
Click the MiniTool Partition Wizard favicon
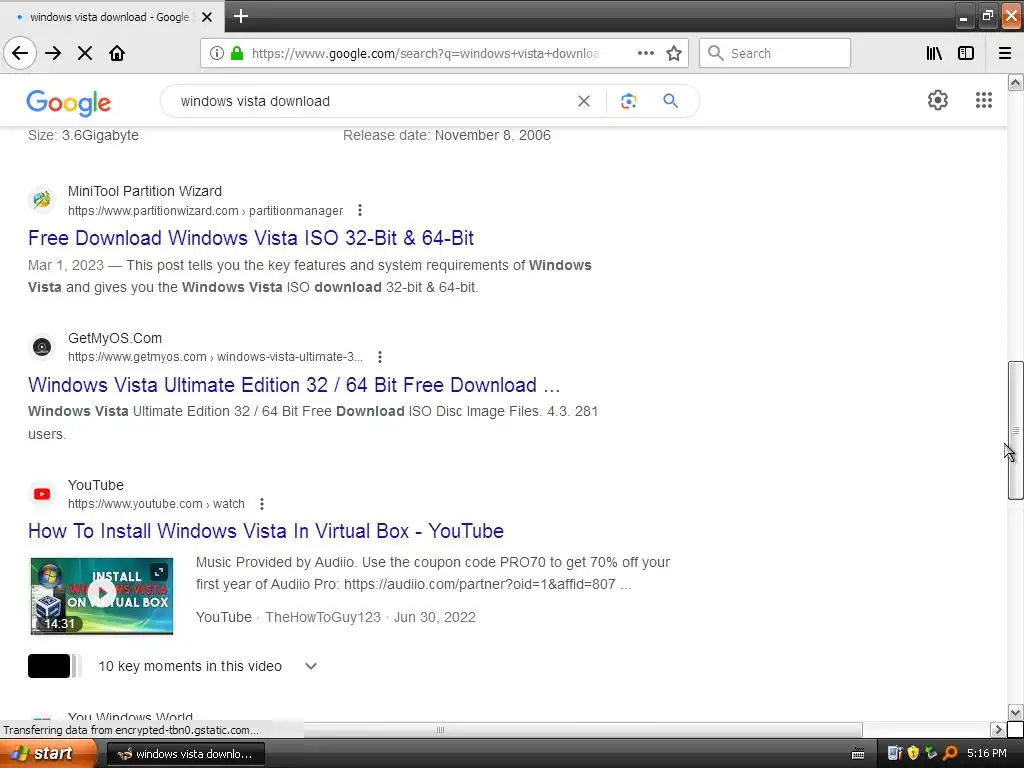pyautogui.click(x=42, y=199)
